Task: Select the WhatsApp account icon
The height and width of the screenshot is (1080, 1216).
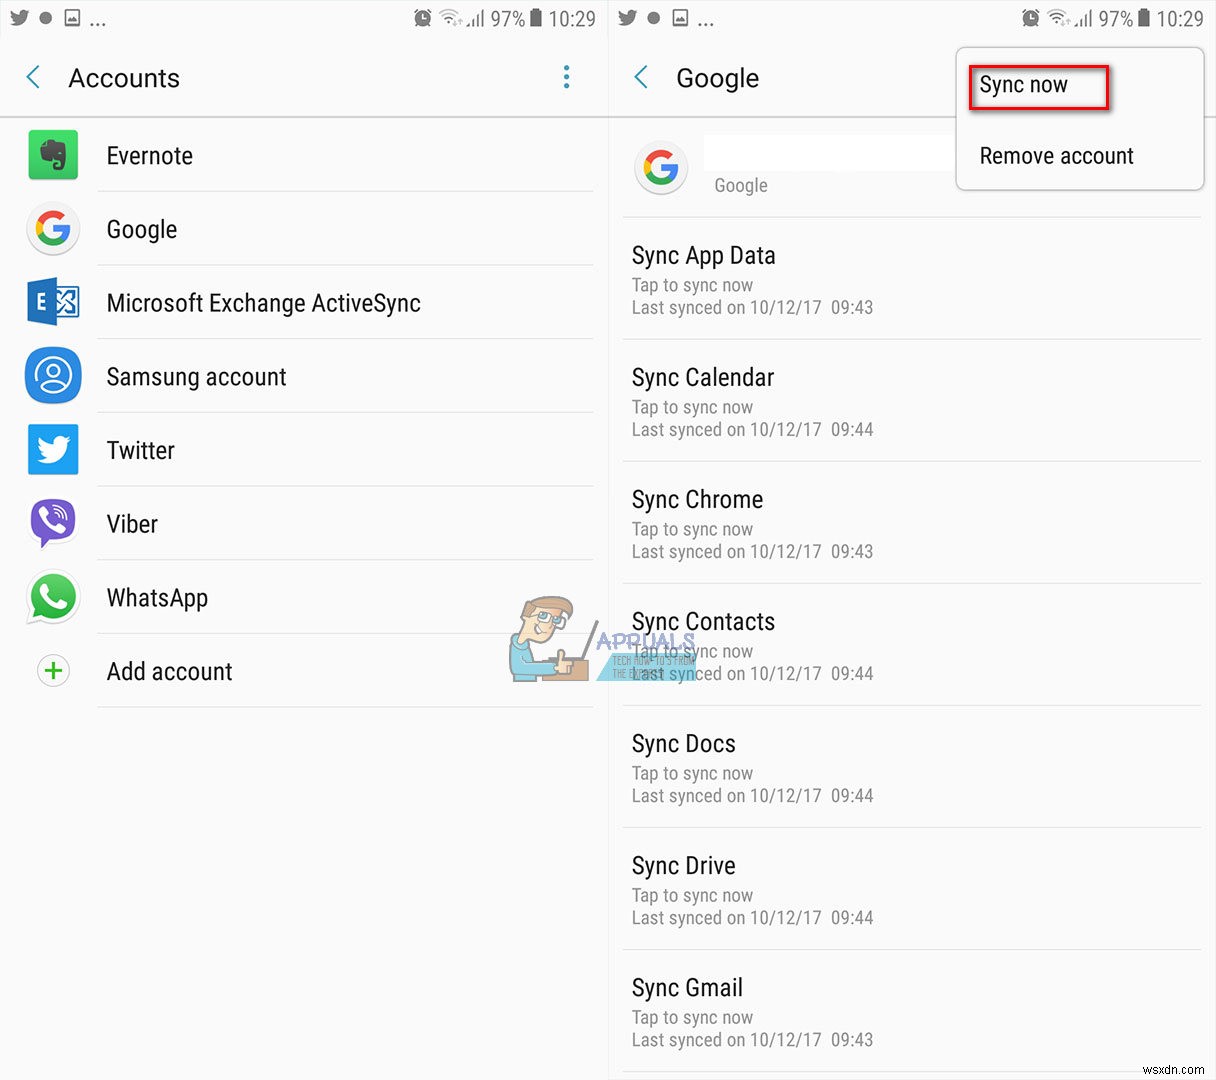Action: click(53, 597)
